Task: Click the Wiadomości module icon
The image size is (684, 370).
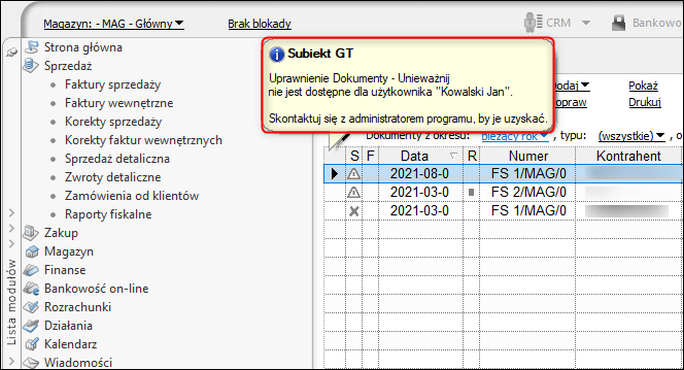Action: [x=31, y=362]
